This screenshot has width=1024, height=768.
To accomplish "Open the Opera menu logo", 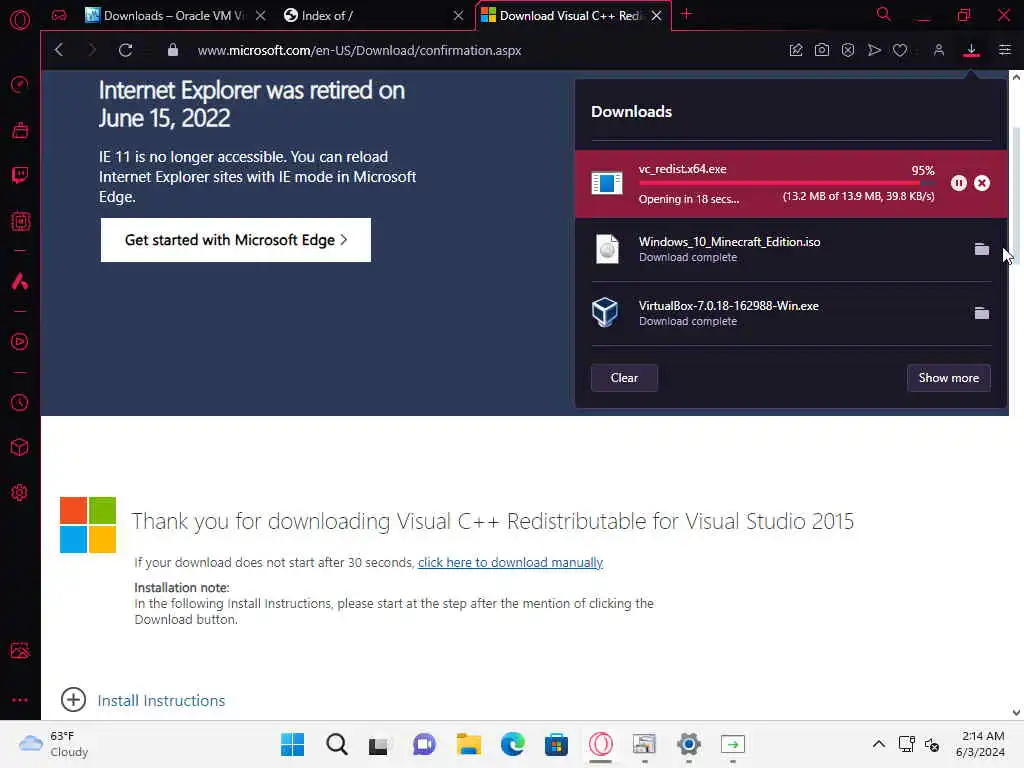I will pyautogui.click(x=20, y=20).
